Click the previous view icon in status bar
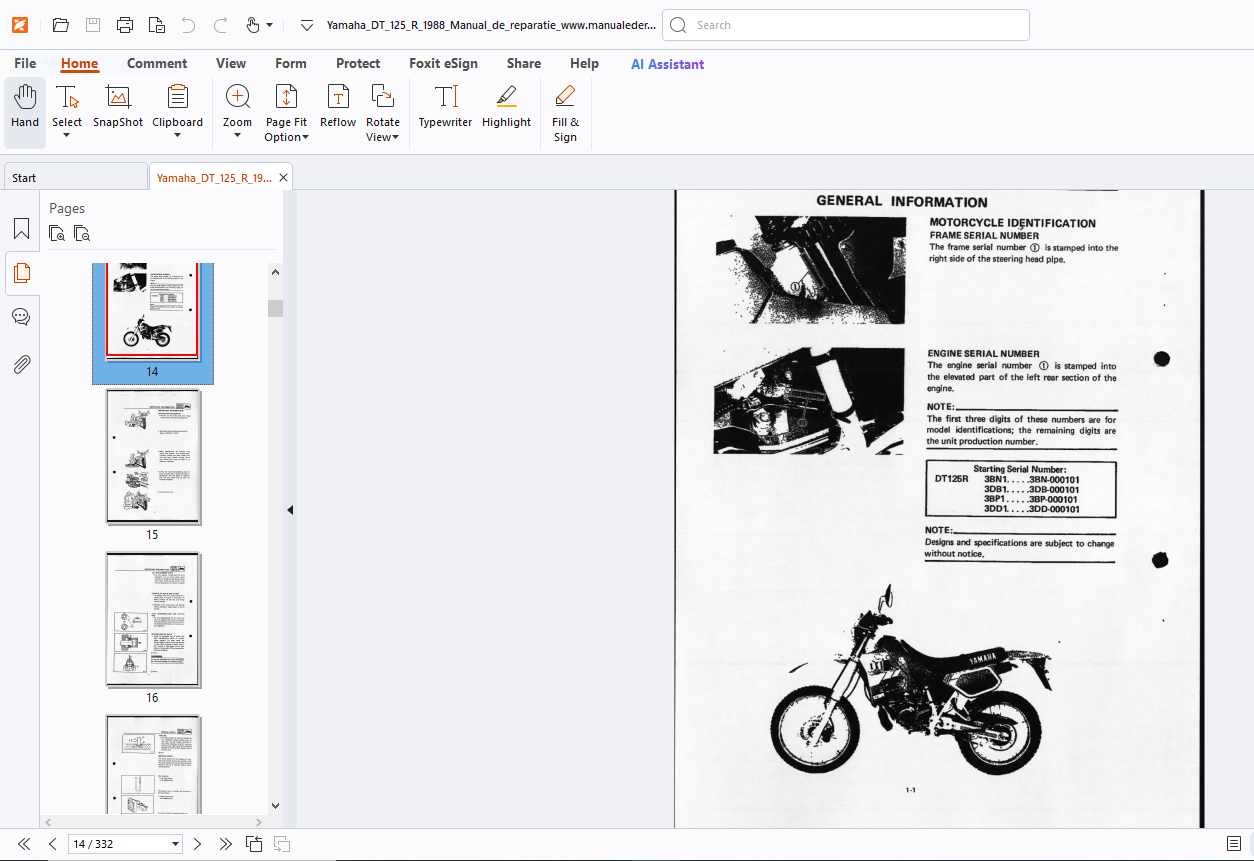 pos(254,844)
